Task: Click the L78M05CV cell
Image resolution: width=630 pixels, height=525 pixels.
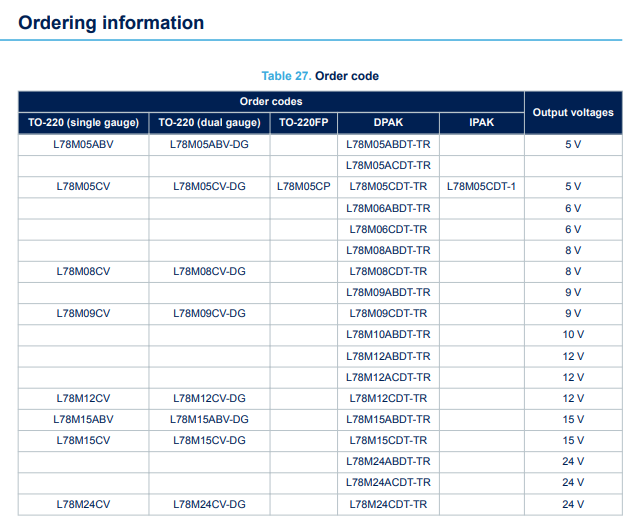Action: point(84,187)
